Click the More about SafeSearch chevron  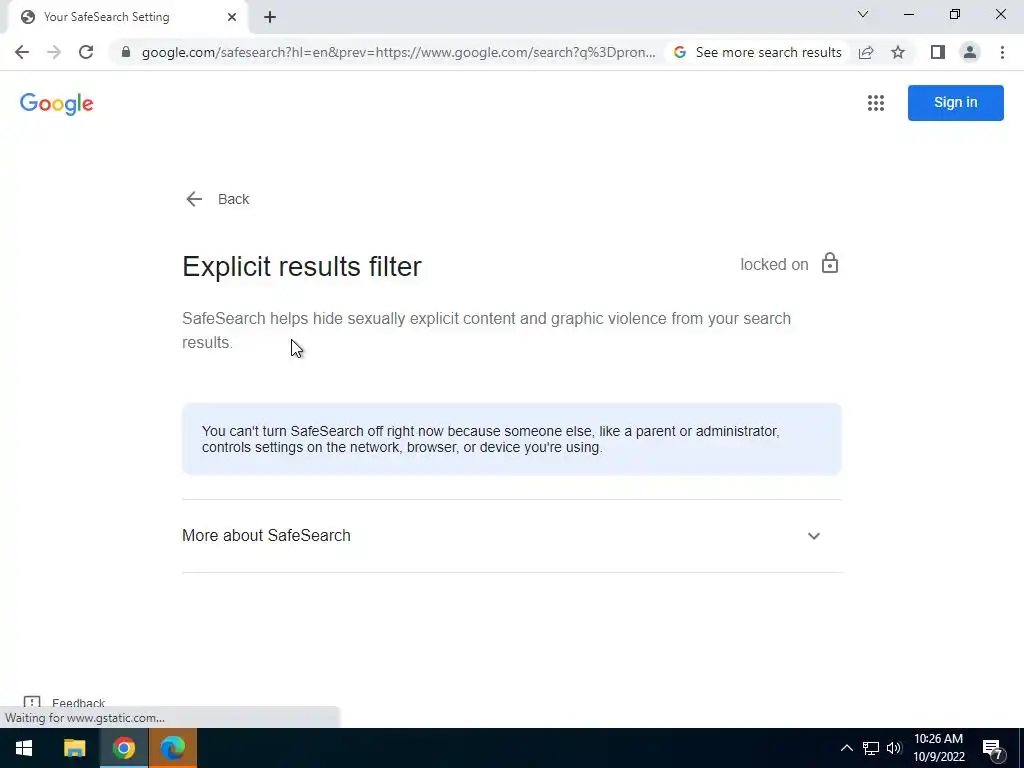click(814, 536)
